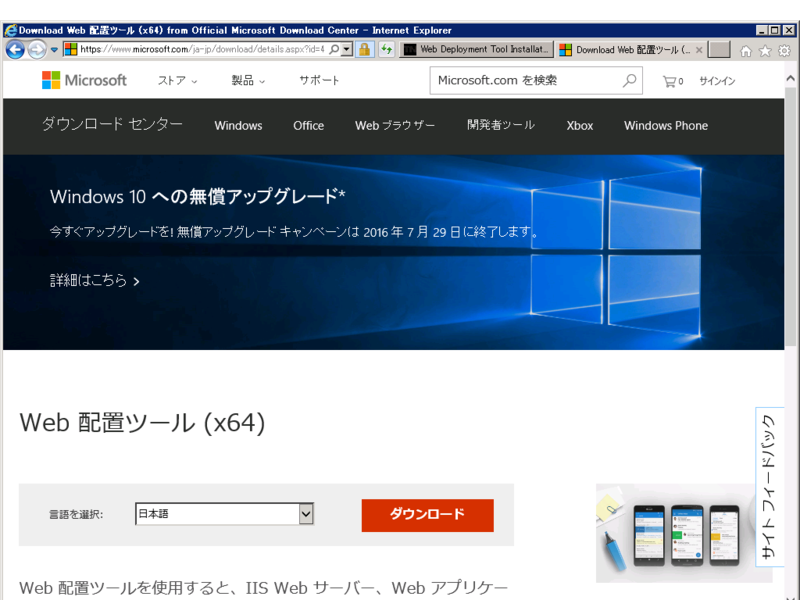Click the red ダウンロード button
Viewport: 800px width, 600px height.
(428, 515)
